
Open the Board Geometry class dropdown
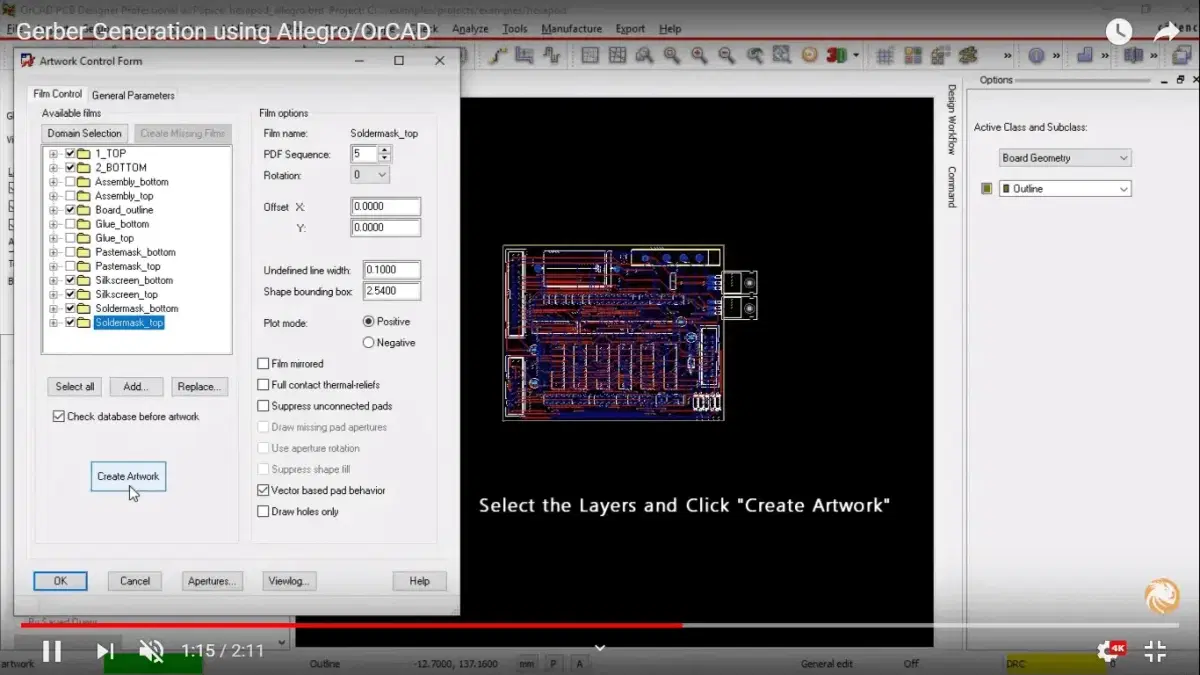(1065, 158)
